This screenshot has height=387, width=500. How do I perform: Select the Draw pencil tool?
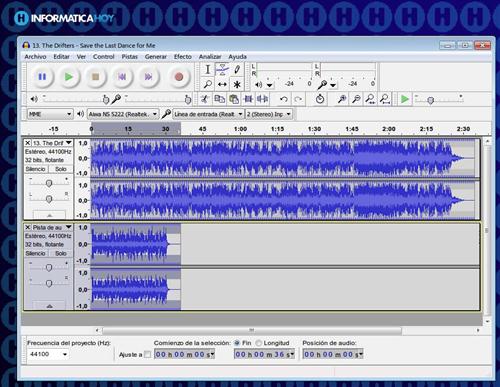(237, 69)
